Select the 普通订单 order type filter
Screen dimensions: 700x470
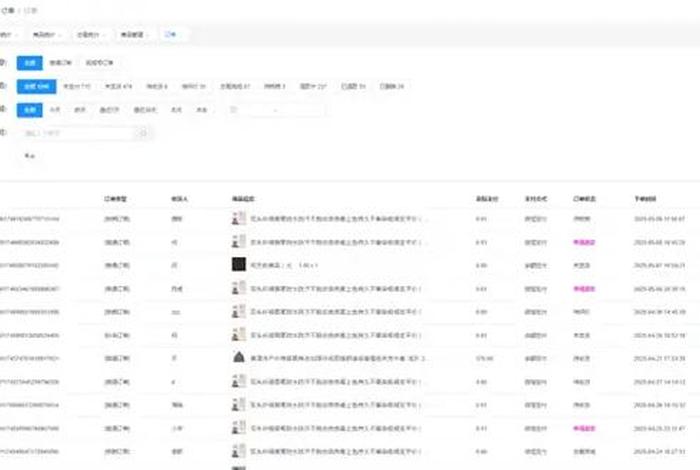[62, 62]
